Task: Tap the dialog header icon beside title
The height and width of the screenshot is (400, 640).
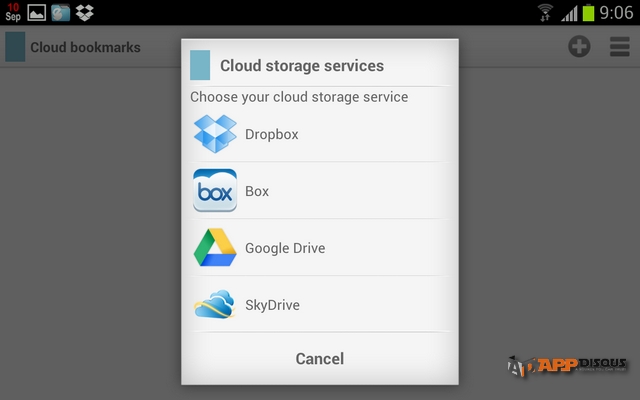Action: 200,65
